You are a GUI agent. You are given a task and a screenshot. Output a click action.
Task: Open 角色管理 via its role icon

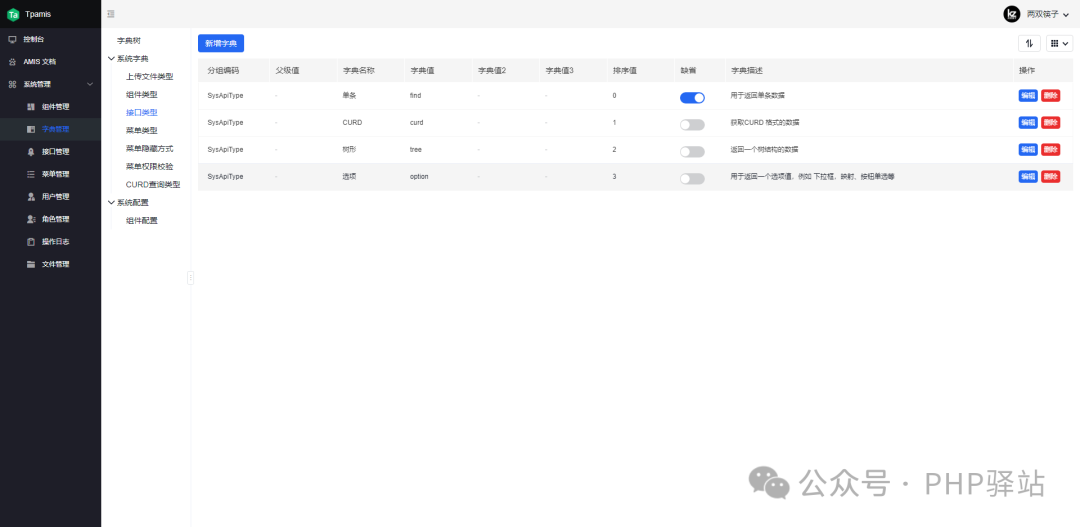click(30, 219)
